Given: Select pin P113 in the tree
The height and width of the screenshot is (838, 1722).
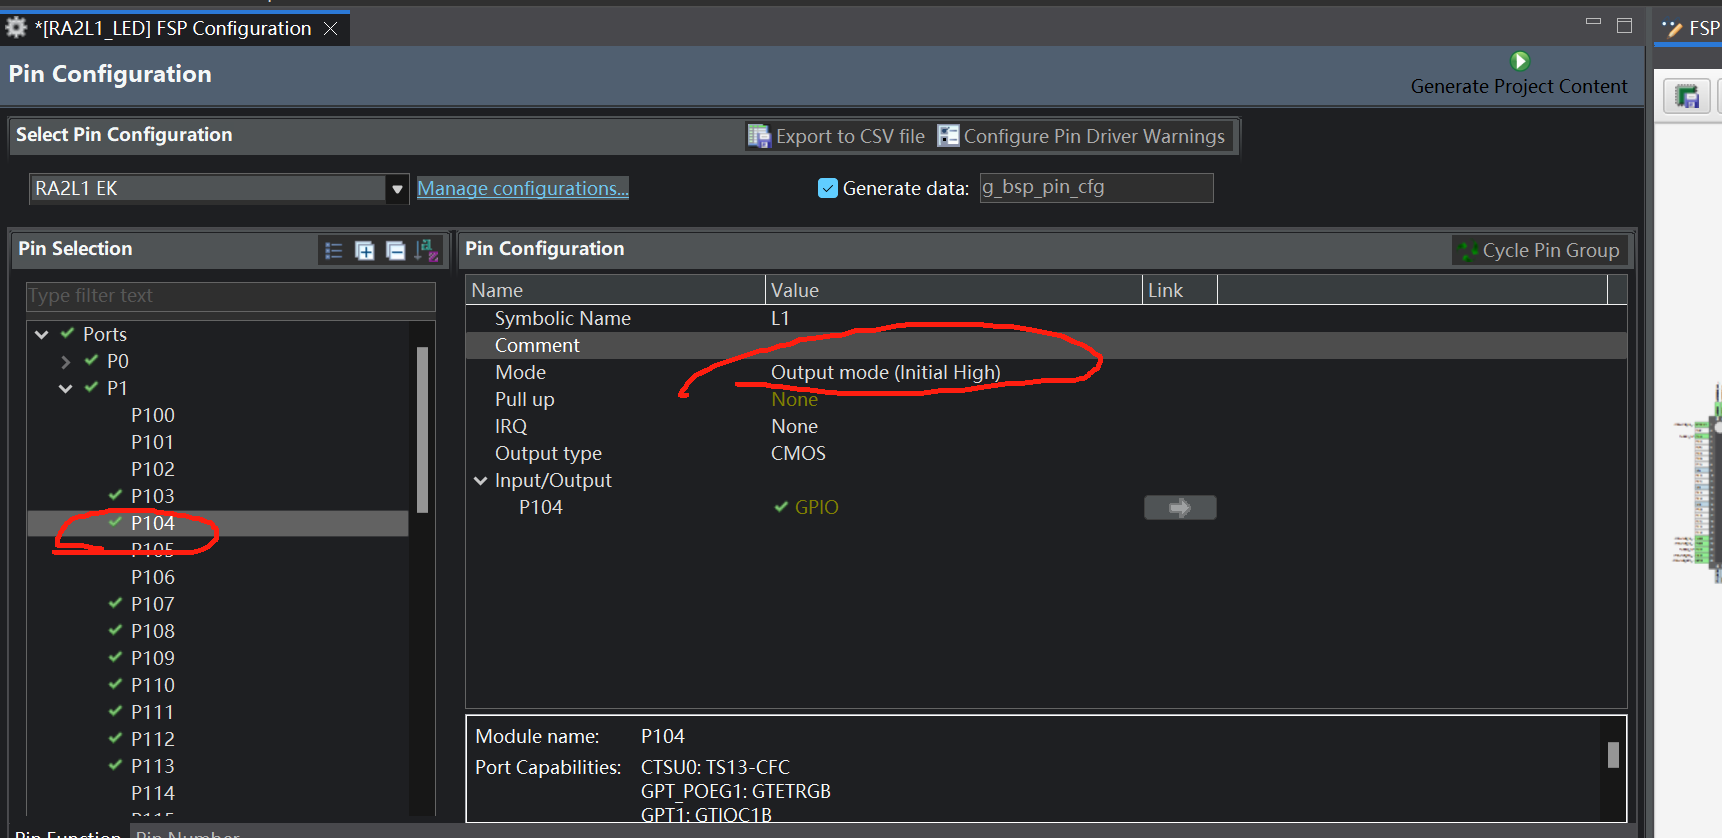Looking at the screenshot, I should pos(153,766).
